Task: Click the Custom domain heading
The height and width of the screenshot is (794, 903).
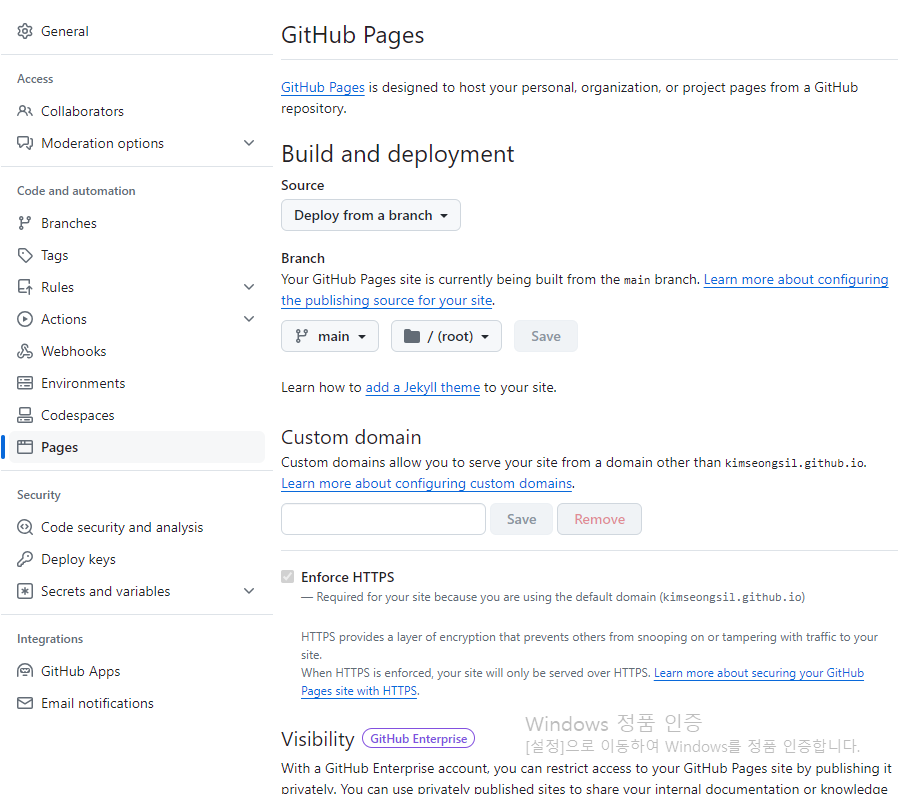Action: tap(351, 438)
